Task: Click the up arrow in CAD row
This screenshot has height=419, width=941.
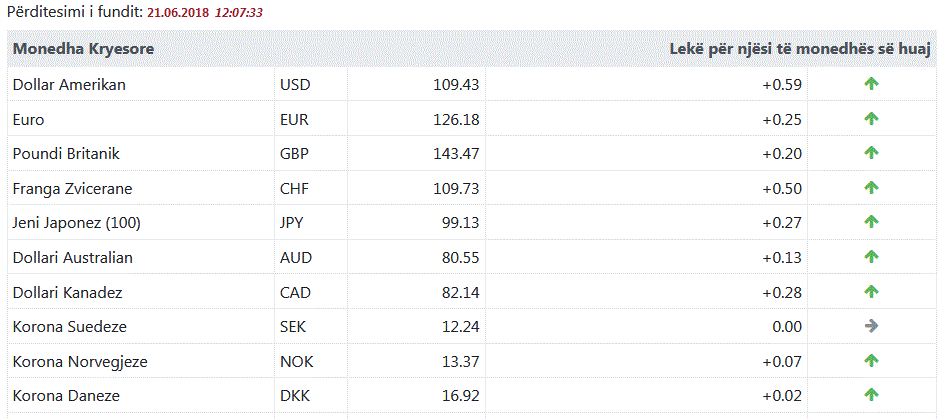Action: click(x=871, y=292)
